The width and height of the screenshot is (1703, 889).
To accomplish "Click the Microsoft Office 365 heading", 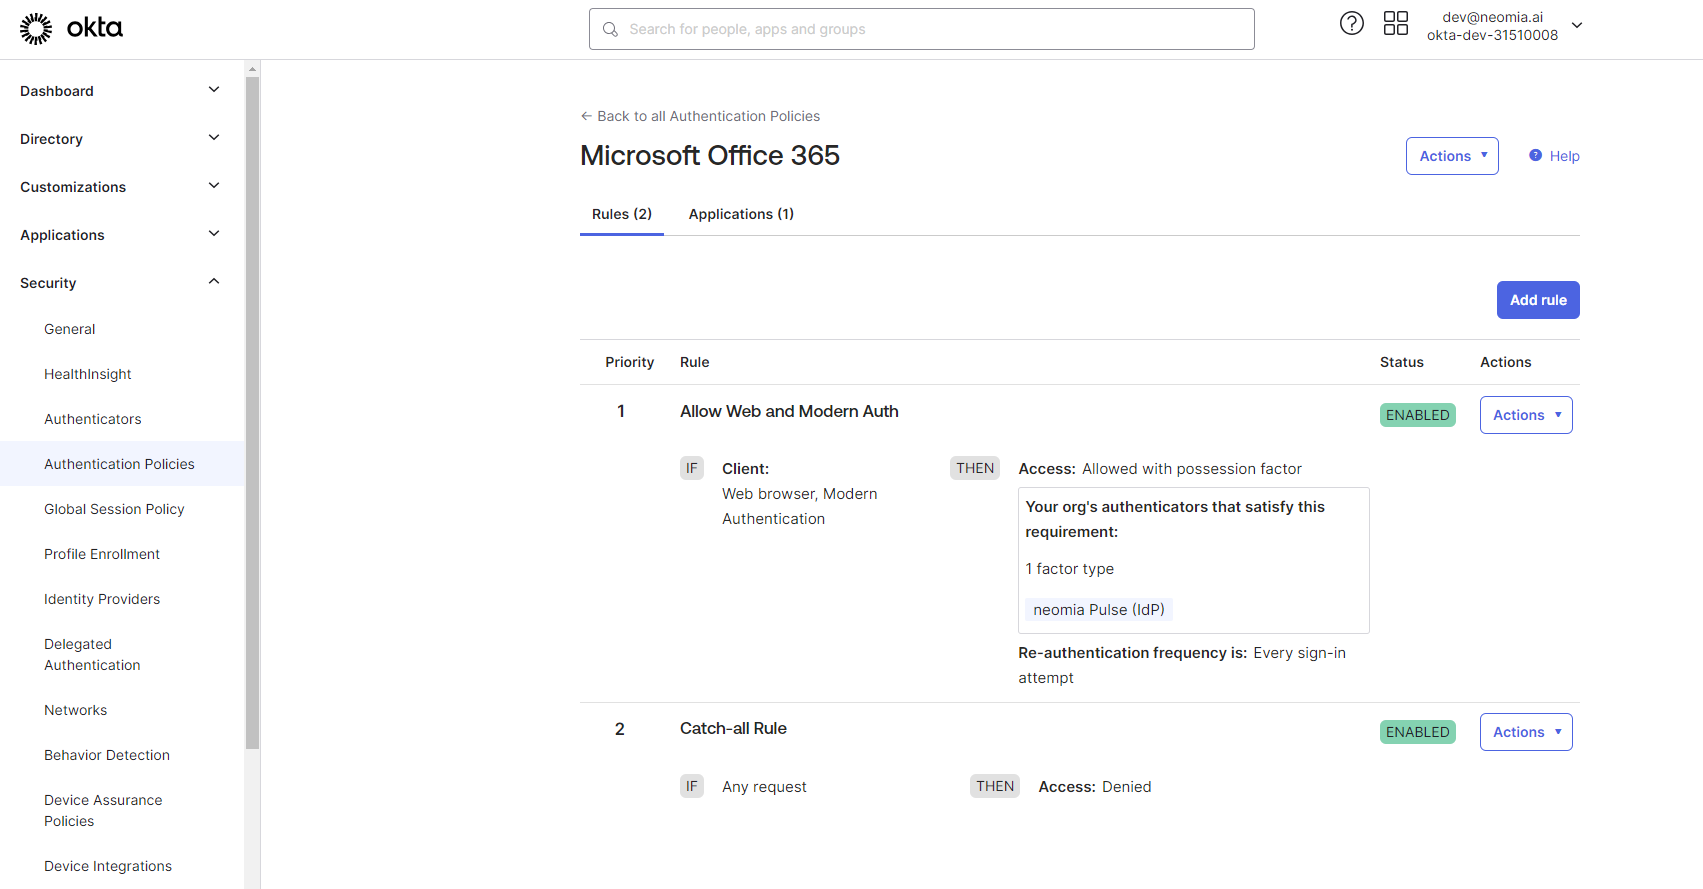I will 710,156.
